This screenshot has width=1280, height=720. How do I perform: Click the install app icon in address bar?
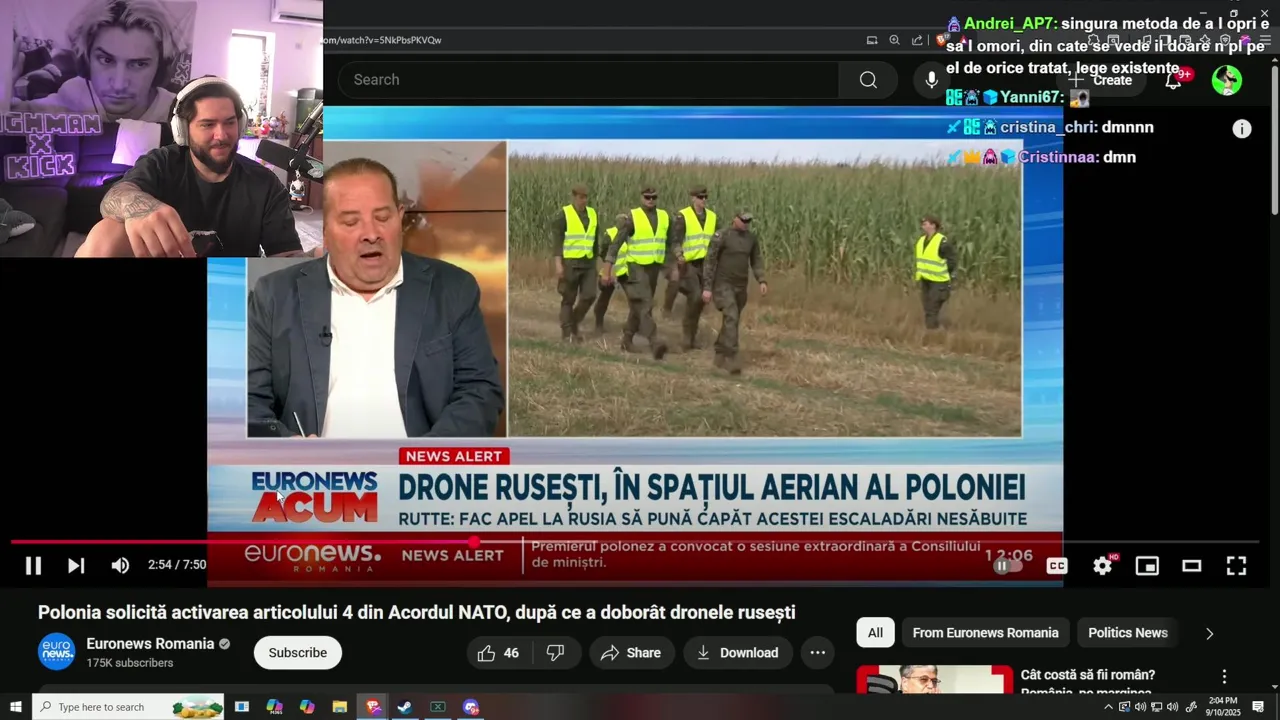tap(871, 40)
